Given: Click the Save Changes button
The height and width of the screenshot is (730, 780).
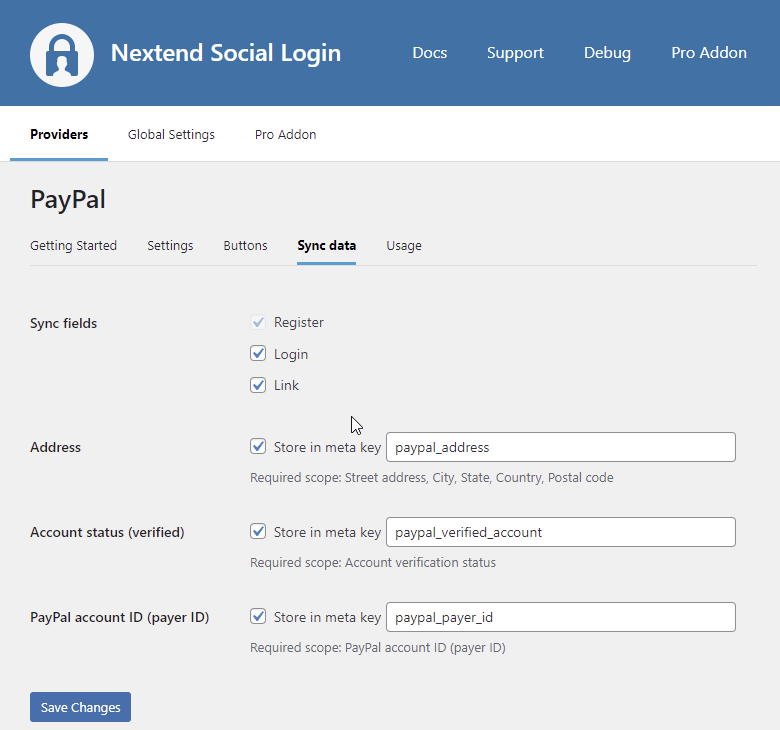Looking at the screenshot, I should pos(80,707).
